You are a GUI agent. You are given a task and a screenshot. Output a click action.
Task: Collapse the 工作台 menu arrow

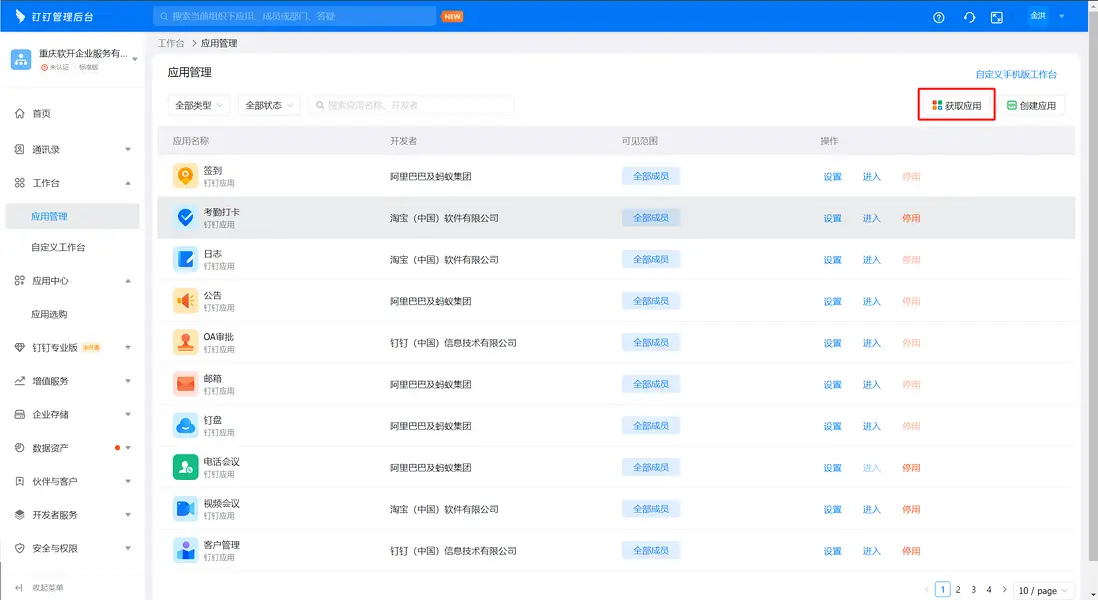pyautogui.click(x=128, y=183)
